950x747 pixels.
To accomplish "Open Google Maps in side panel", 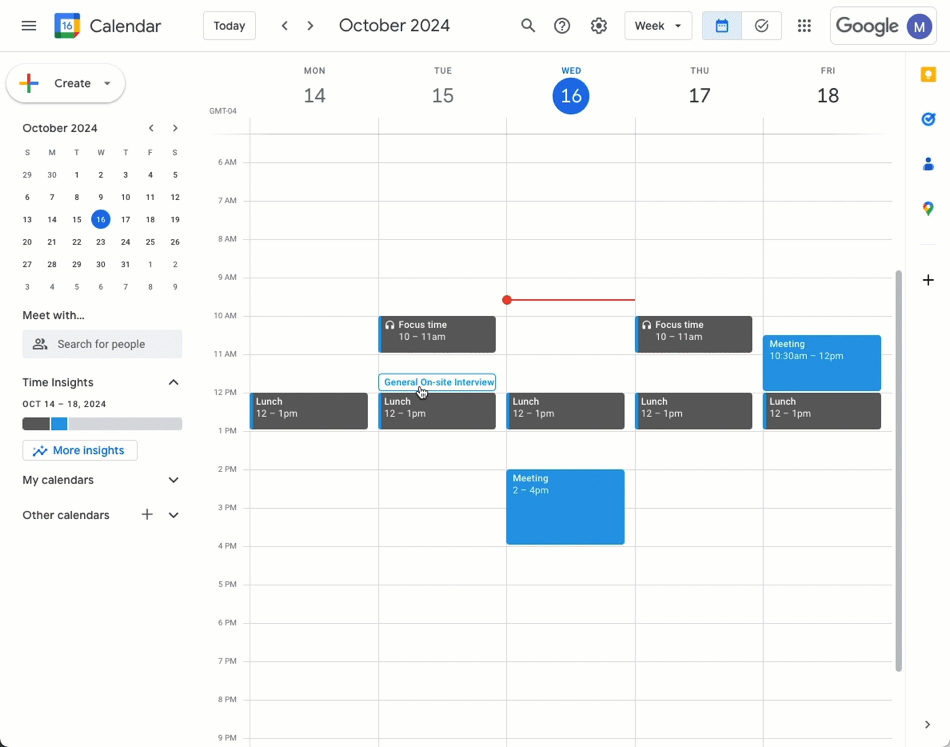I will pyautogui.click(x=928, y=208).
